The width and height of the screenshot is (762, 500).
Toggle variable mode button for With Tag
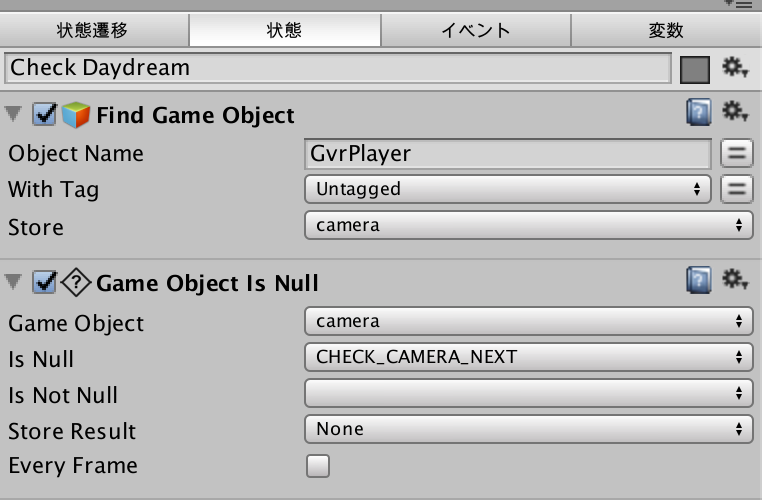(x=737, y=189)
